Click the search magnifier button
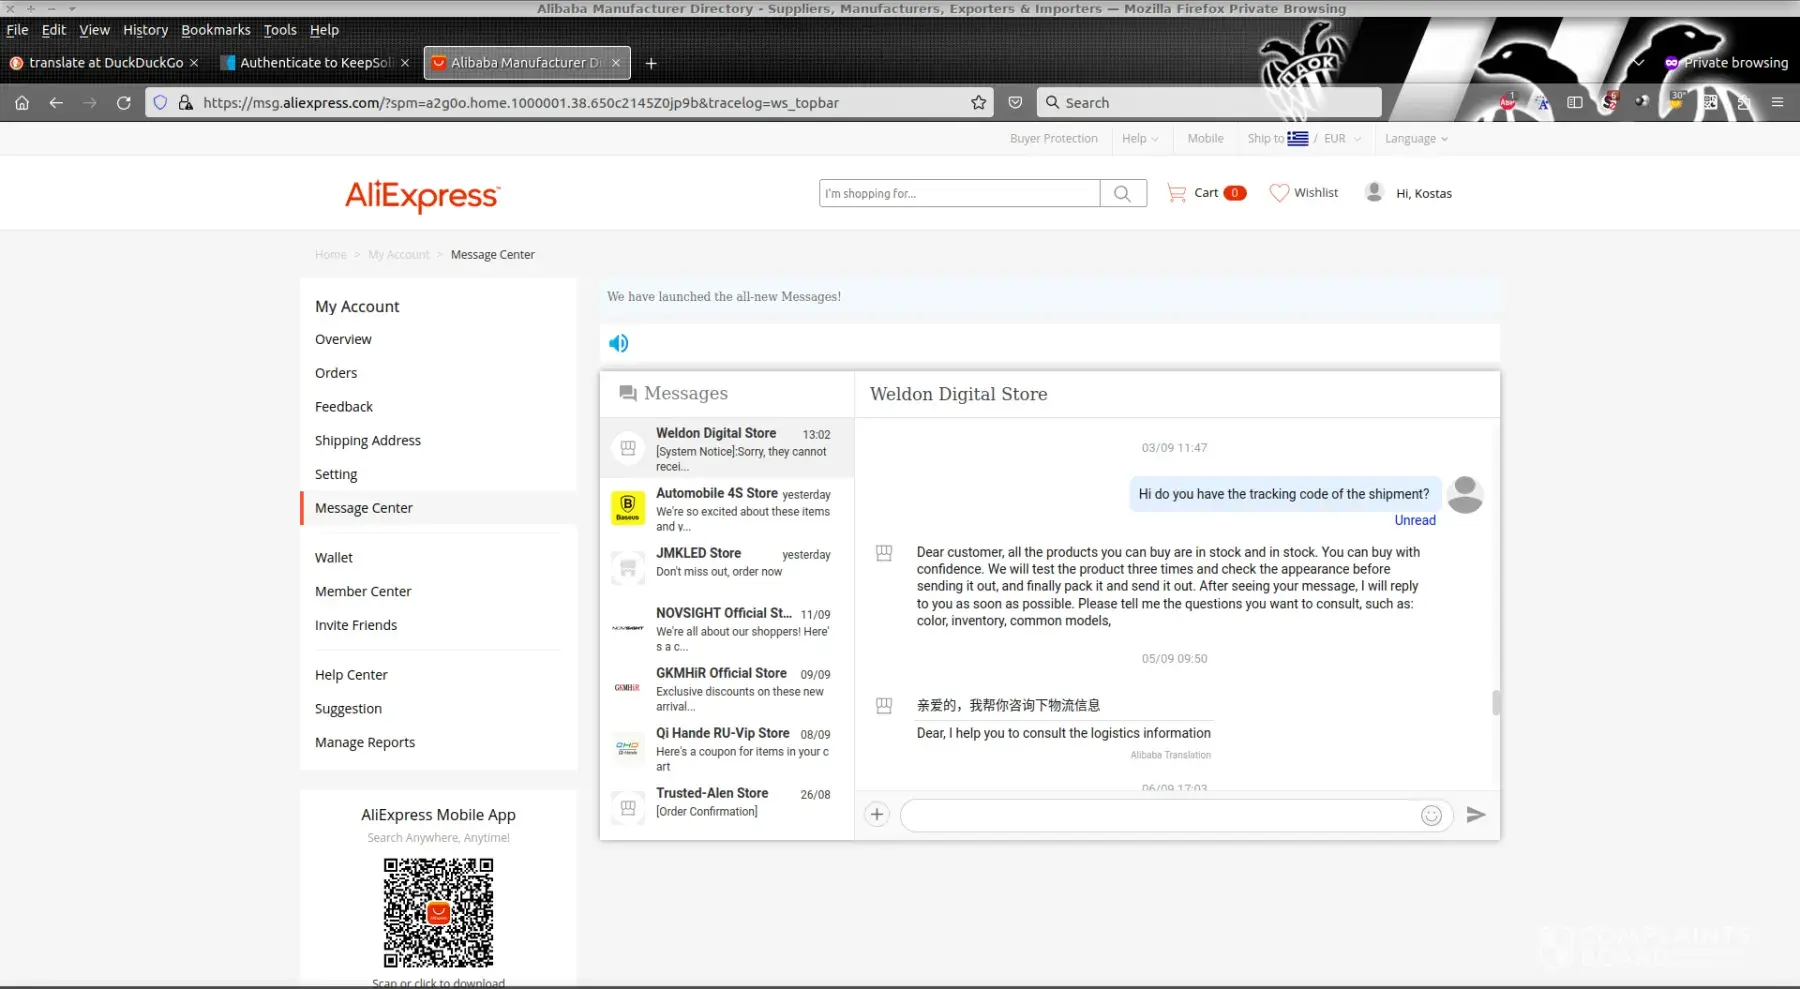The width and height of the screenshot is (1800, 989). [x=1123, y=194]
